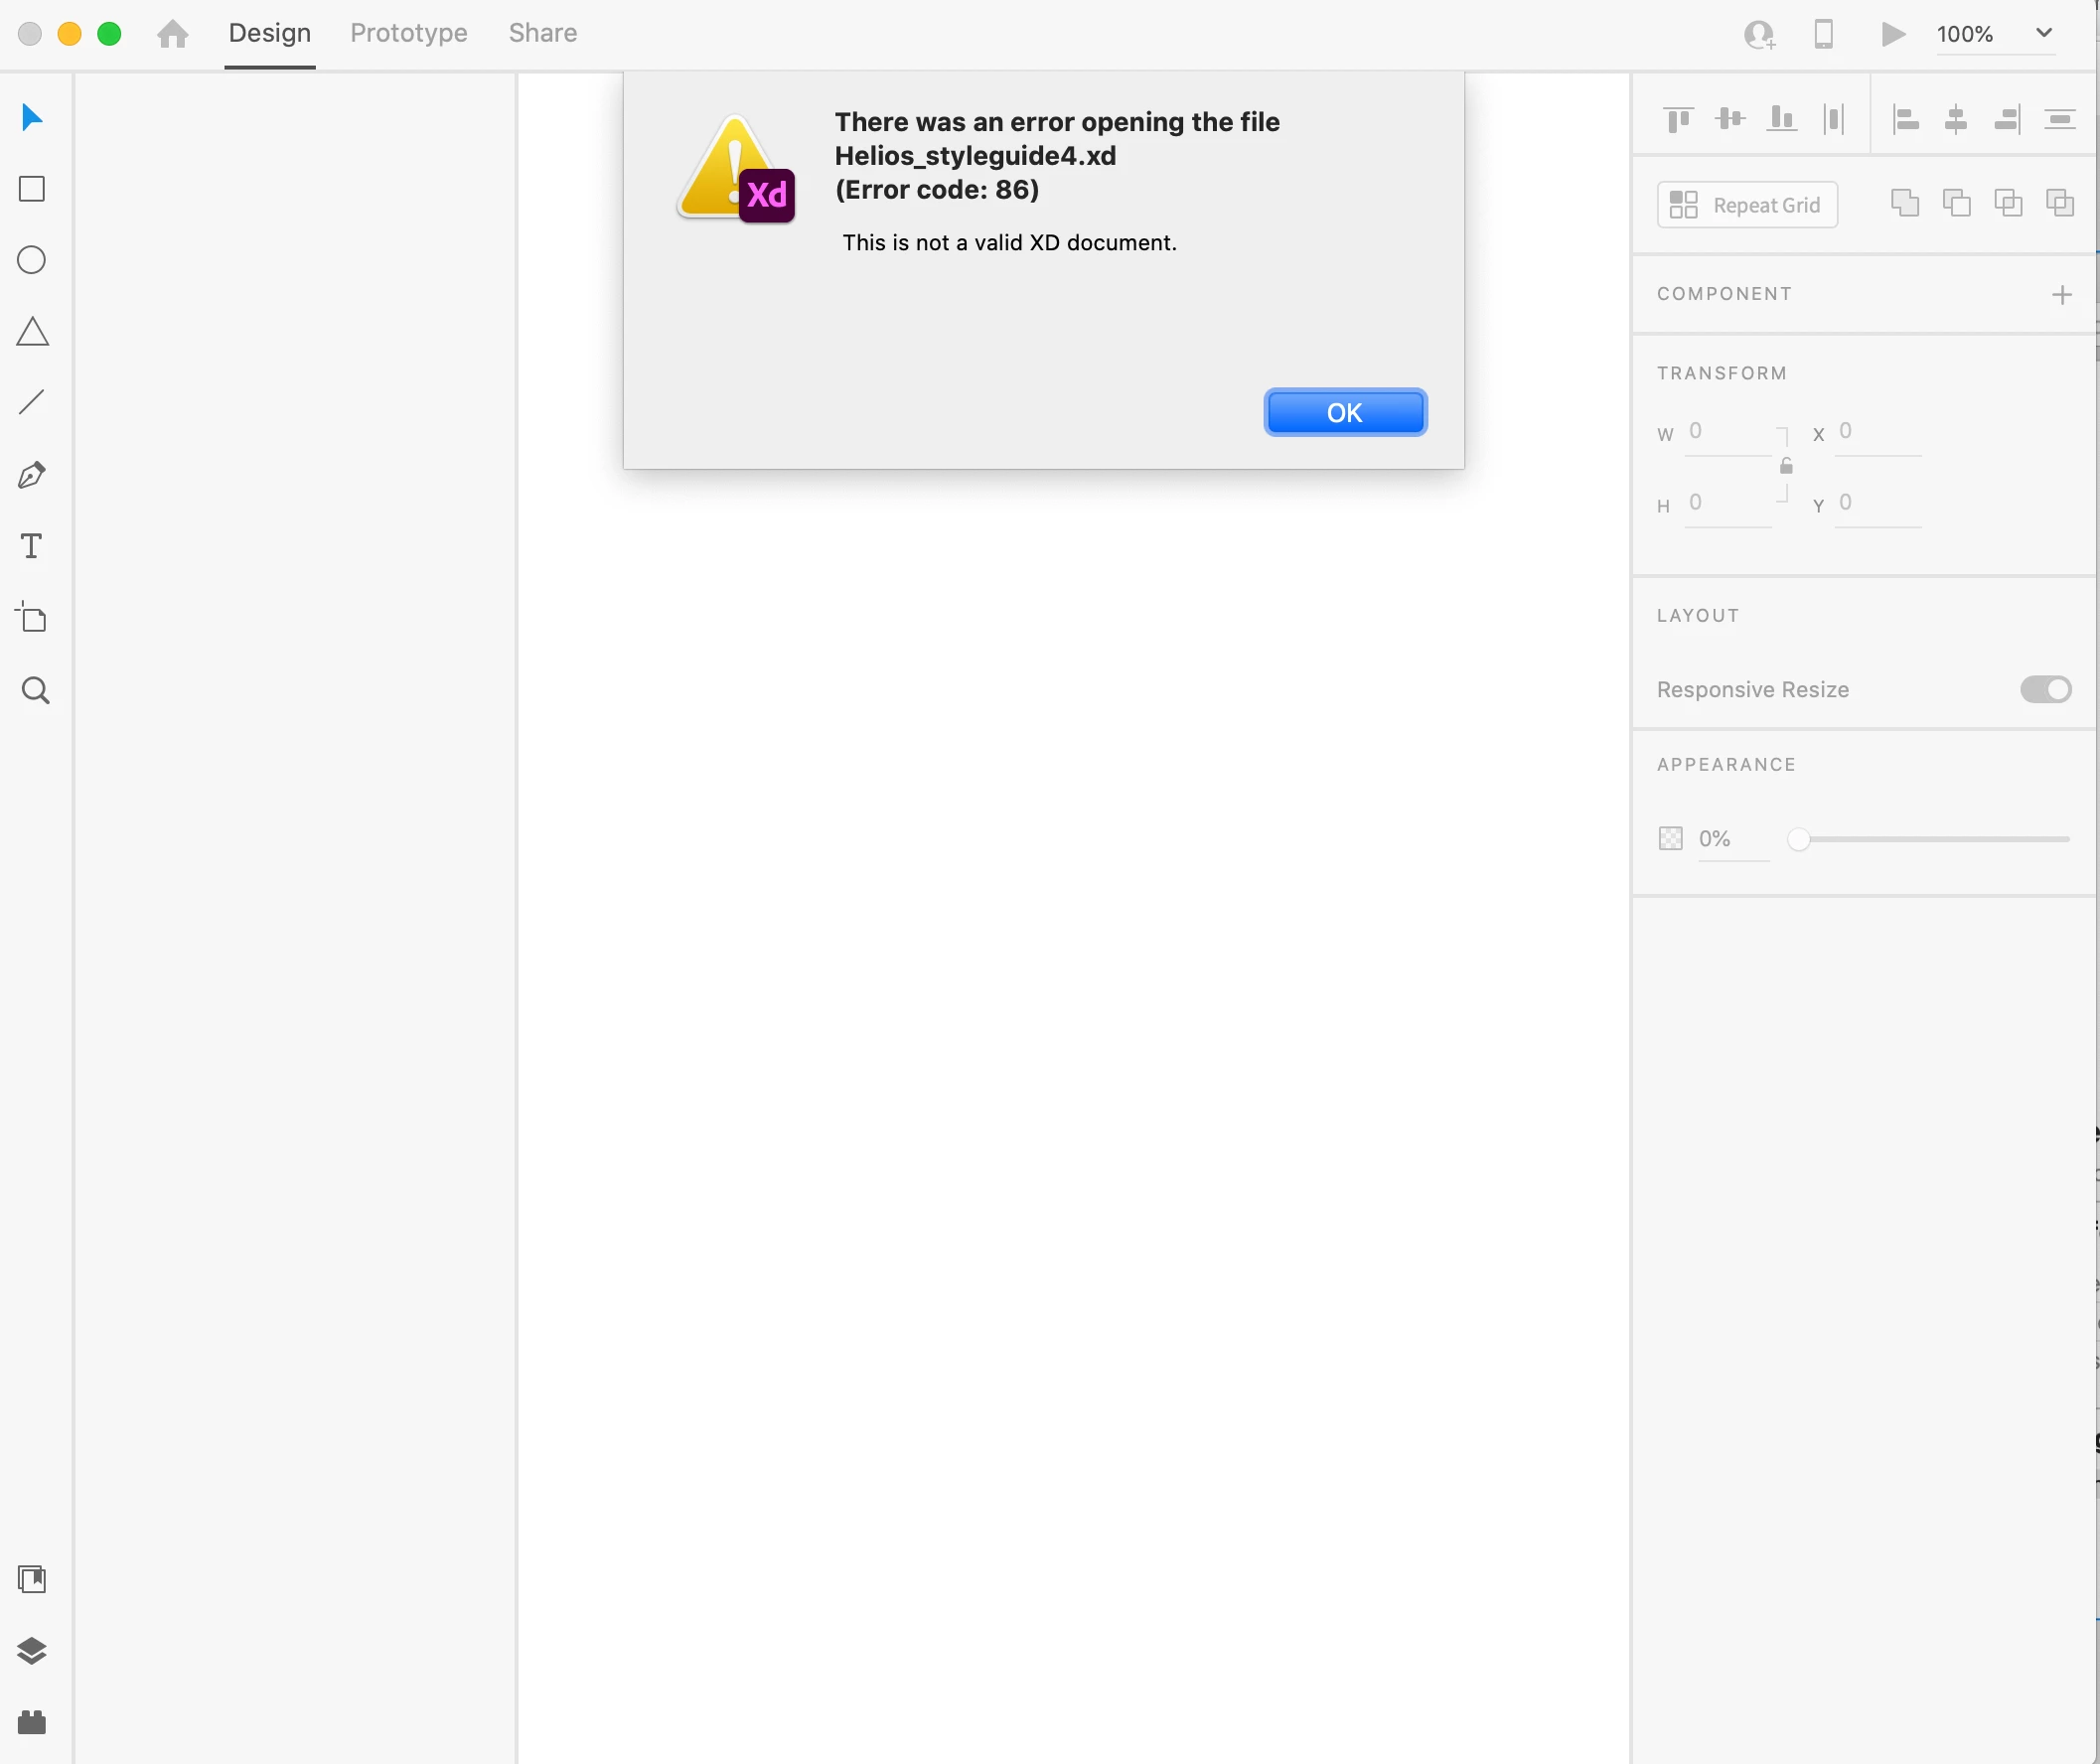Viewport: 2100px width, 1764px height.
Task: Select the Polygon tool
Action: point(32,332)
